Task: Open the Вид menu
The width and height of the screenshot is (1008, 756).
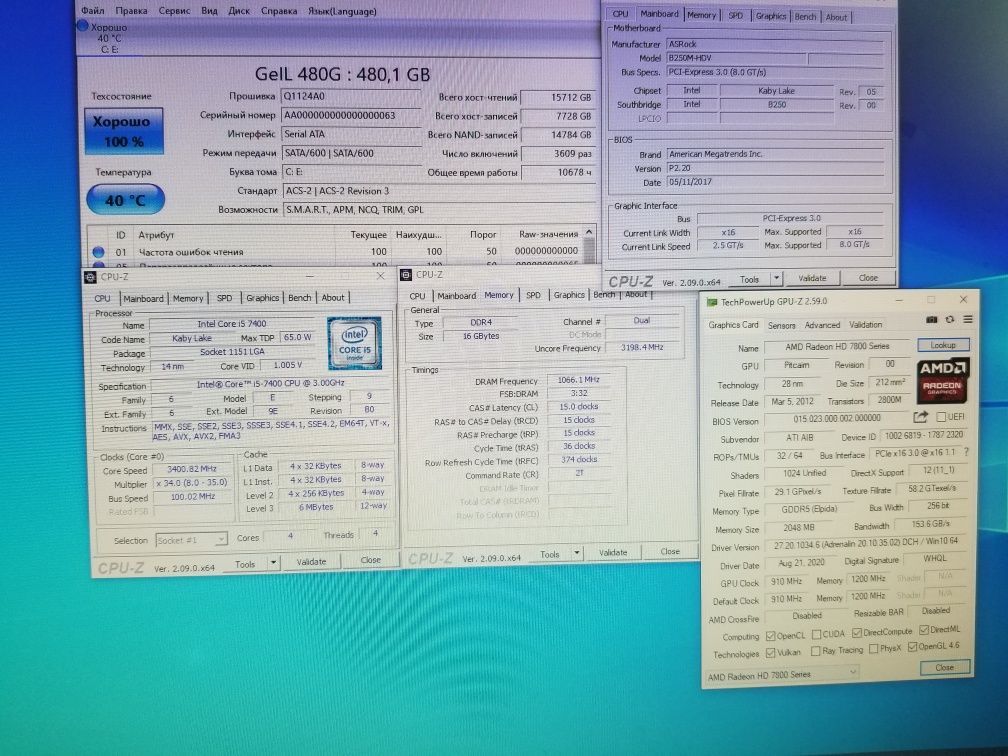Action: [x=209, y=11]
